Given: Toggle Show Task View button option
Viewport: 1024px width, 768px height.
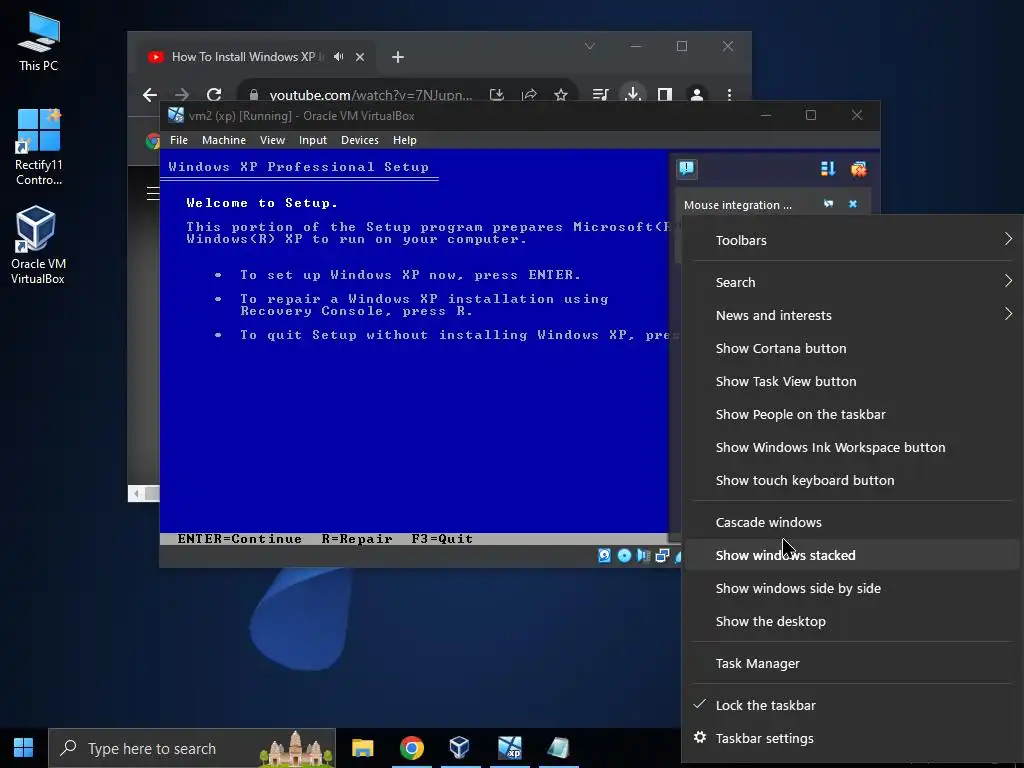Looking at the screenshot, I should [853, 381].
